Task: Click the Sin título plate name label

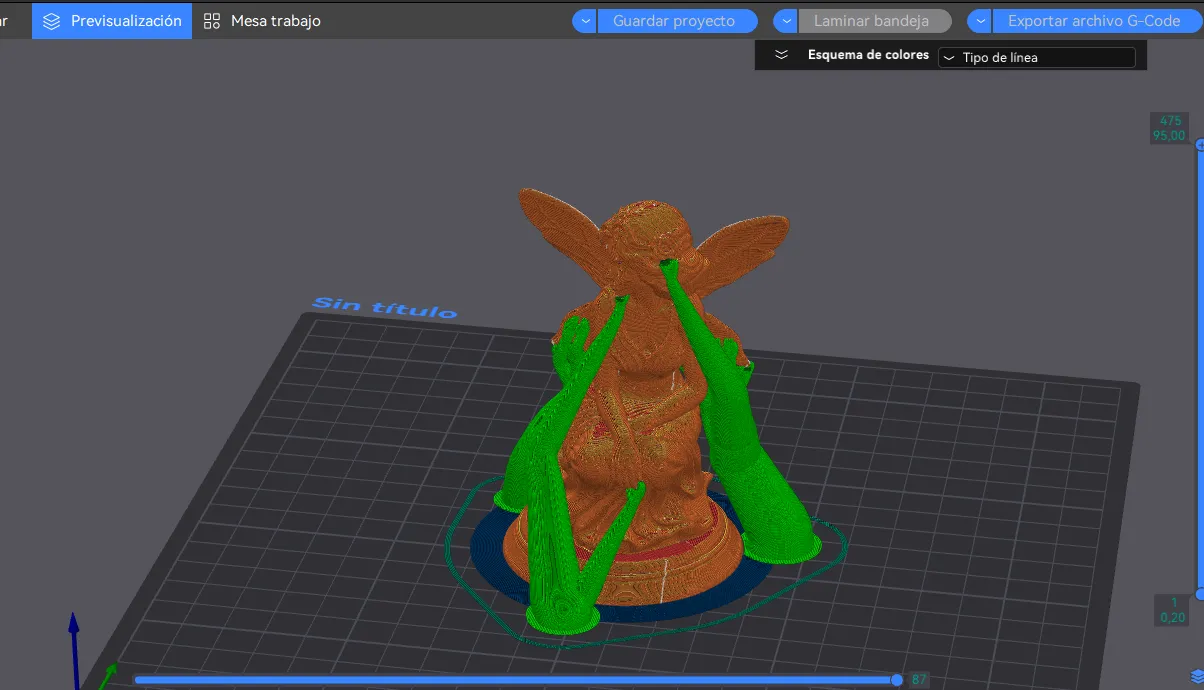Action: click(x=385, y=307)
